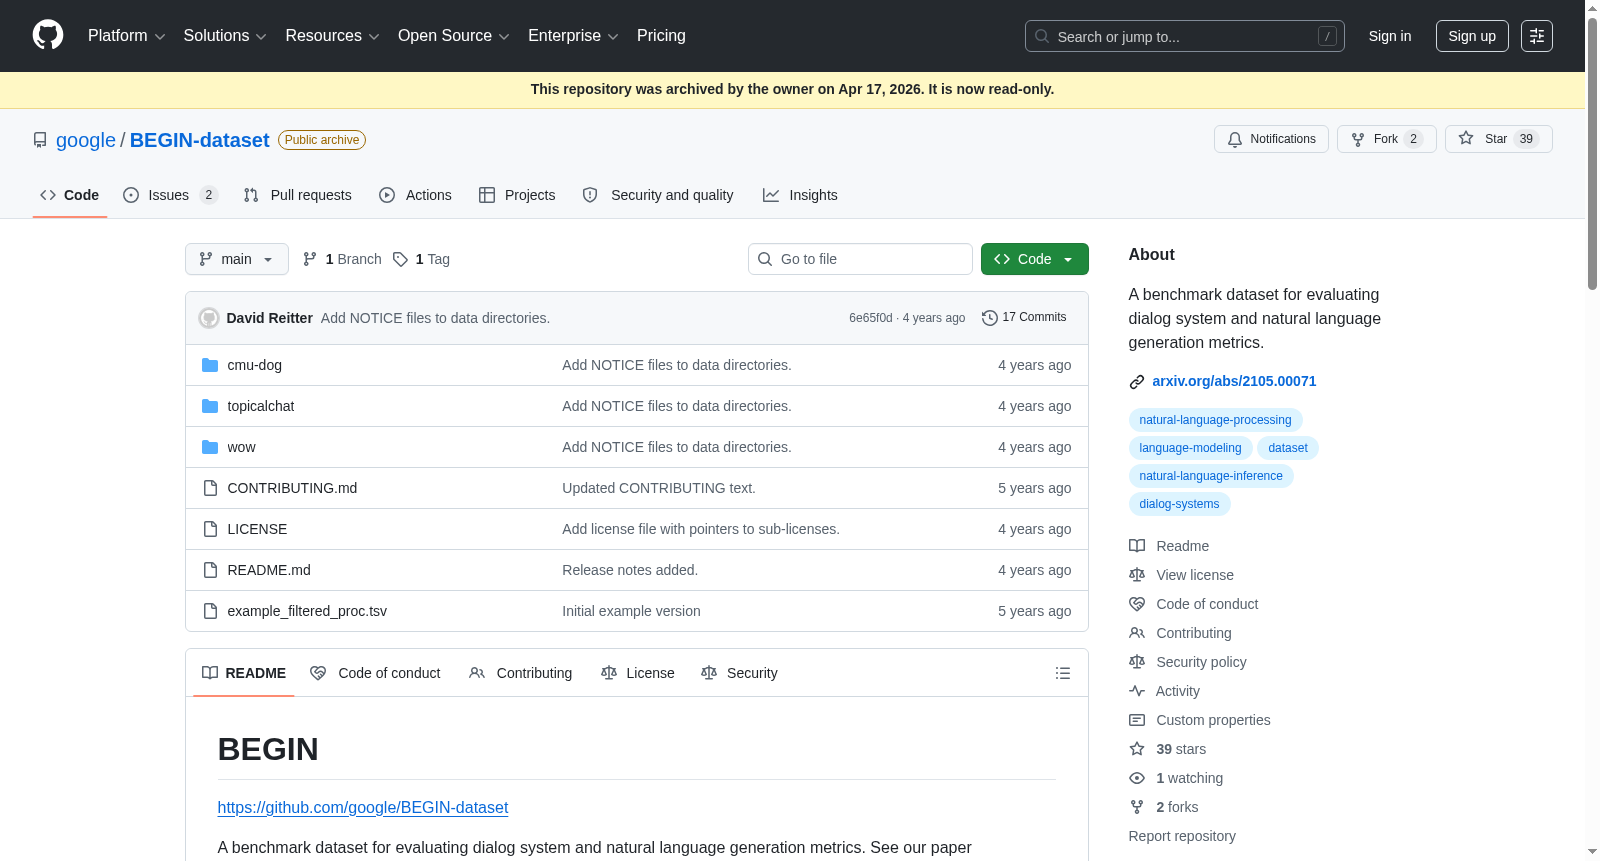Screen dimensions: 1600x861
Task: View the 17 Commits history
Action: pyautogui.click(x=1025, y=317)
